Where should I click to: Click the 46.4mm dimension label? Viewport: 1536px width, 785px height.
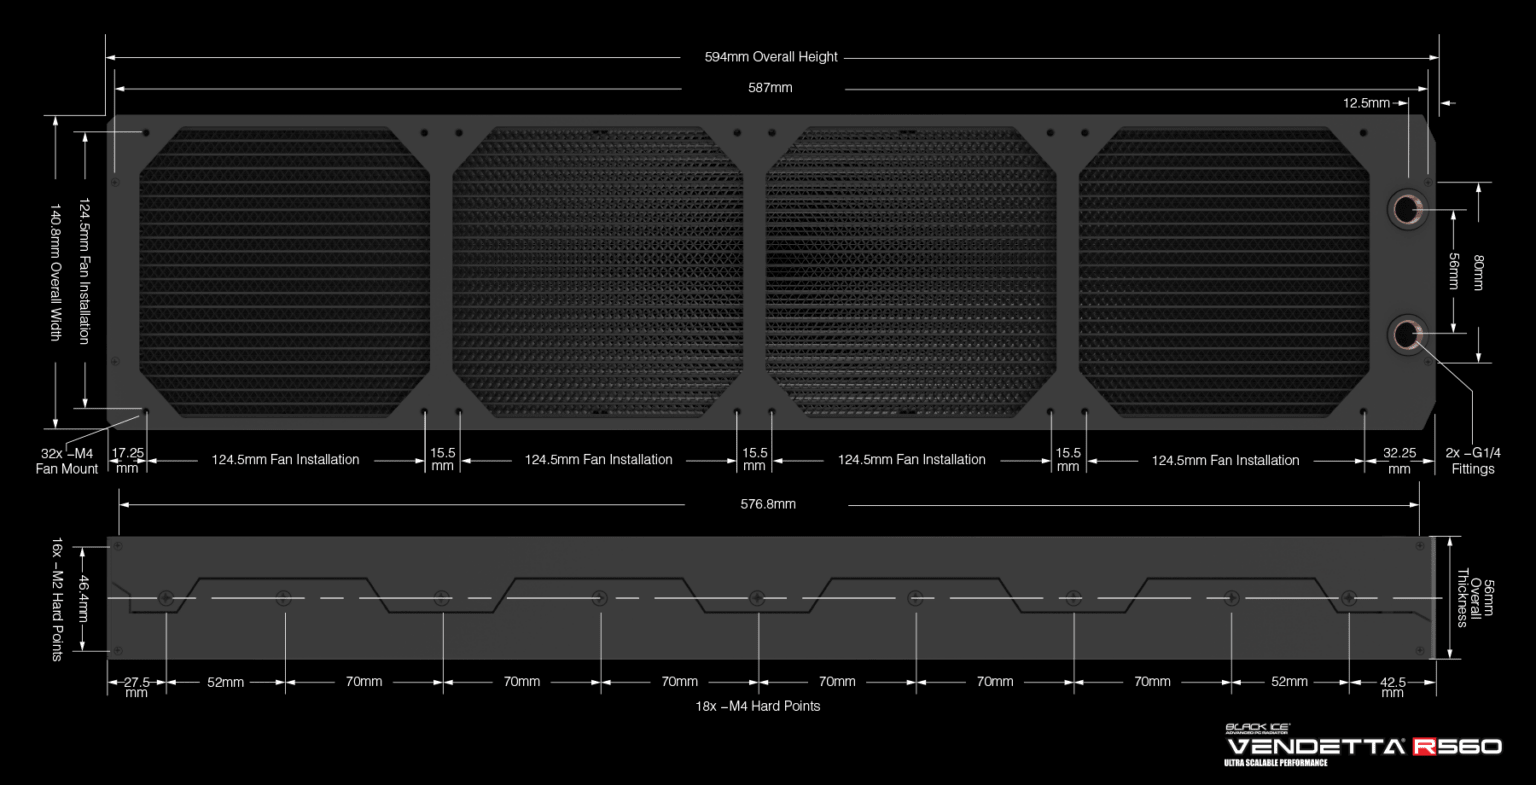tap(84, 598)
